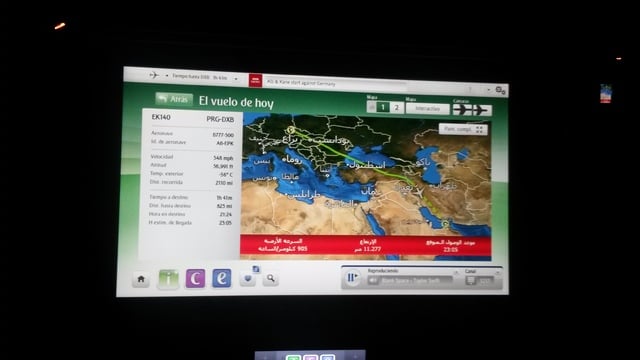Go back with the Atrás button
The height and width of the screenshot is (360, 640).
174,99
